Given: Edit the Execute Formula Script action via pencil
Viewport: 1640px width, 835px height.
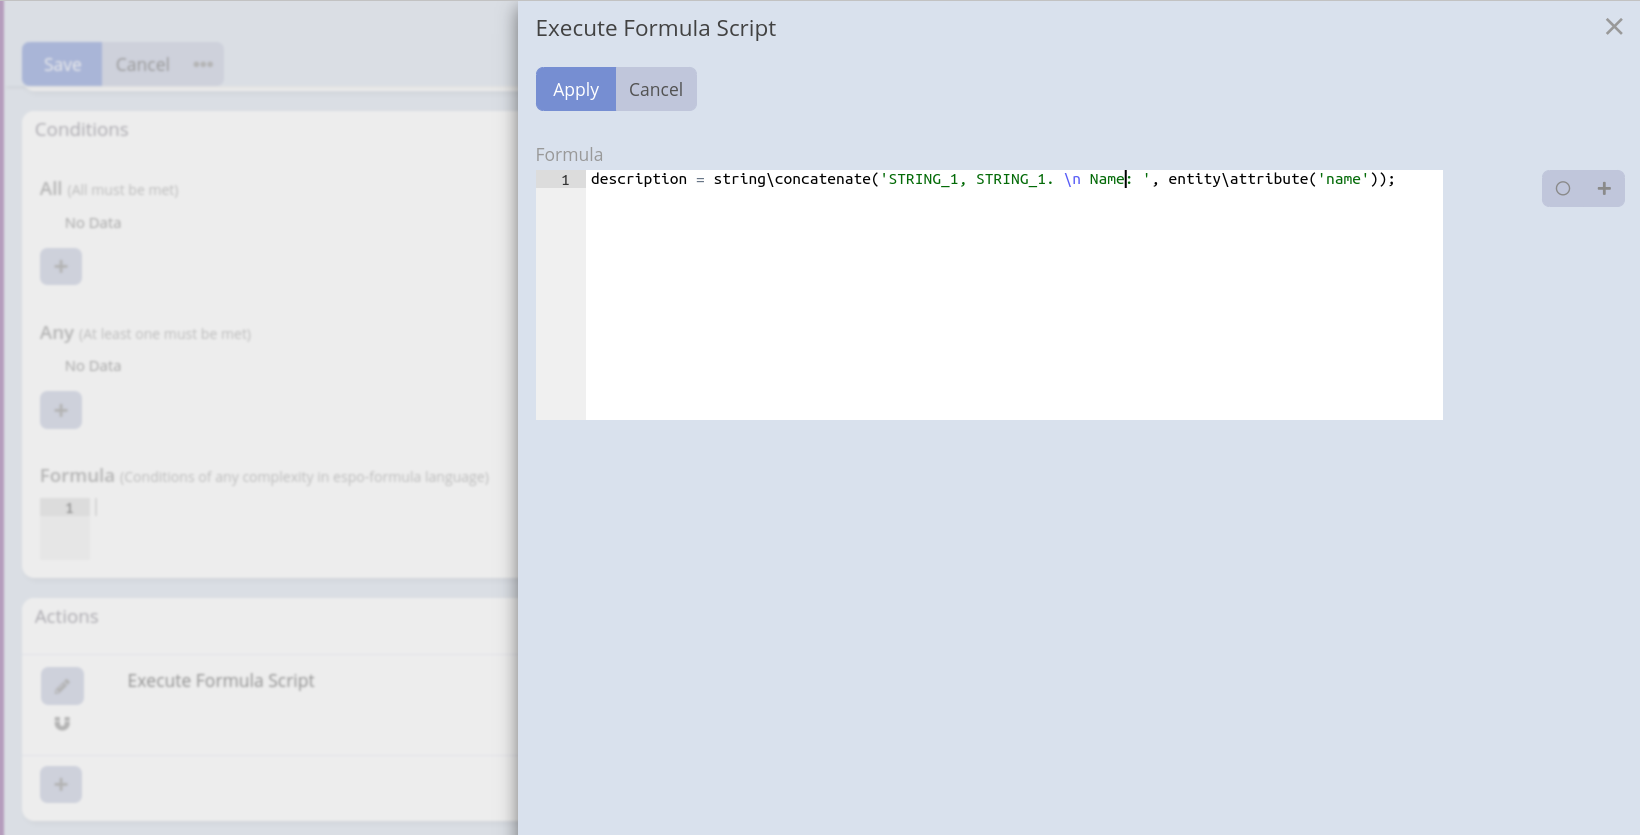Looking at the screenshot, I should pos(62,686).
